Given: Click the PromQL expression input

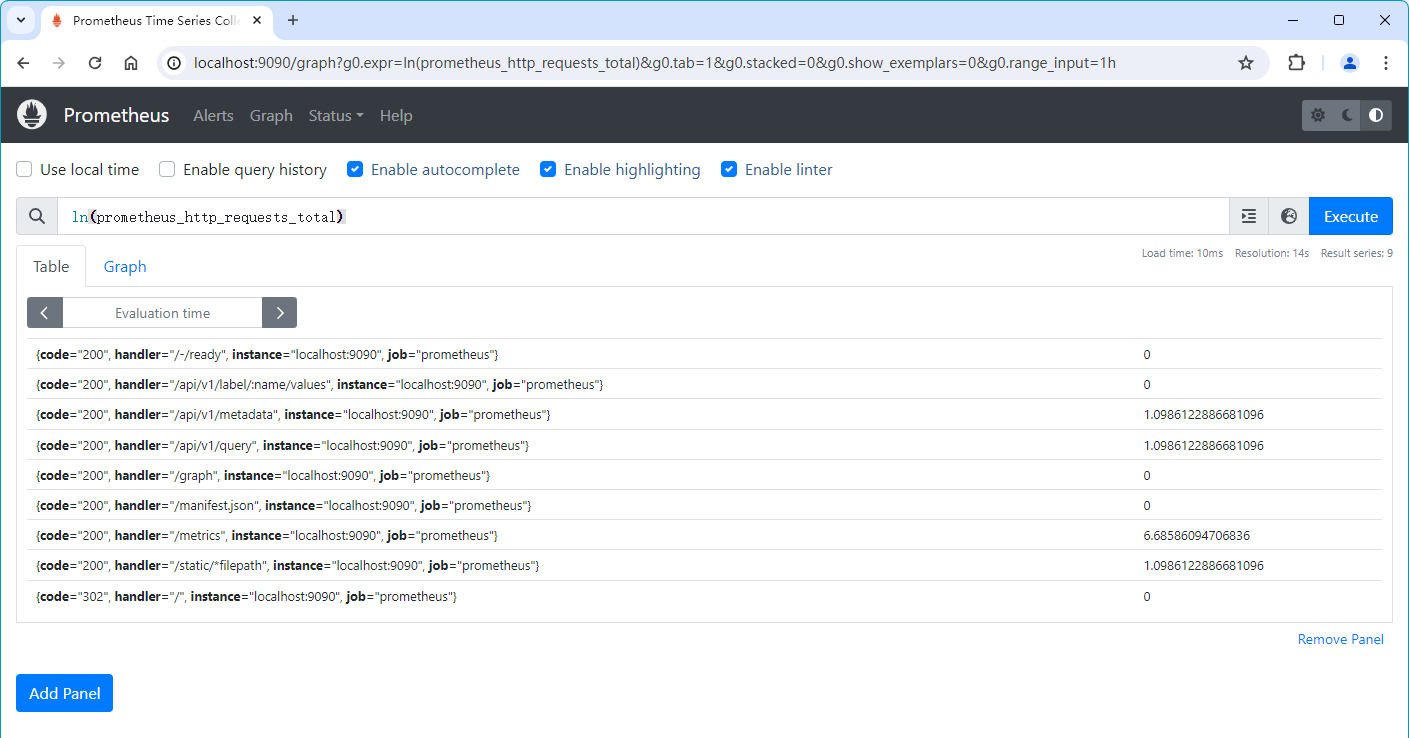Looking at the screenshot, I should click(x=643, y=216).
